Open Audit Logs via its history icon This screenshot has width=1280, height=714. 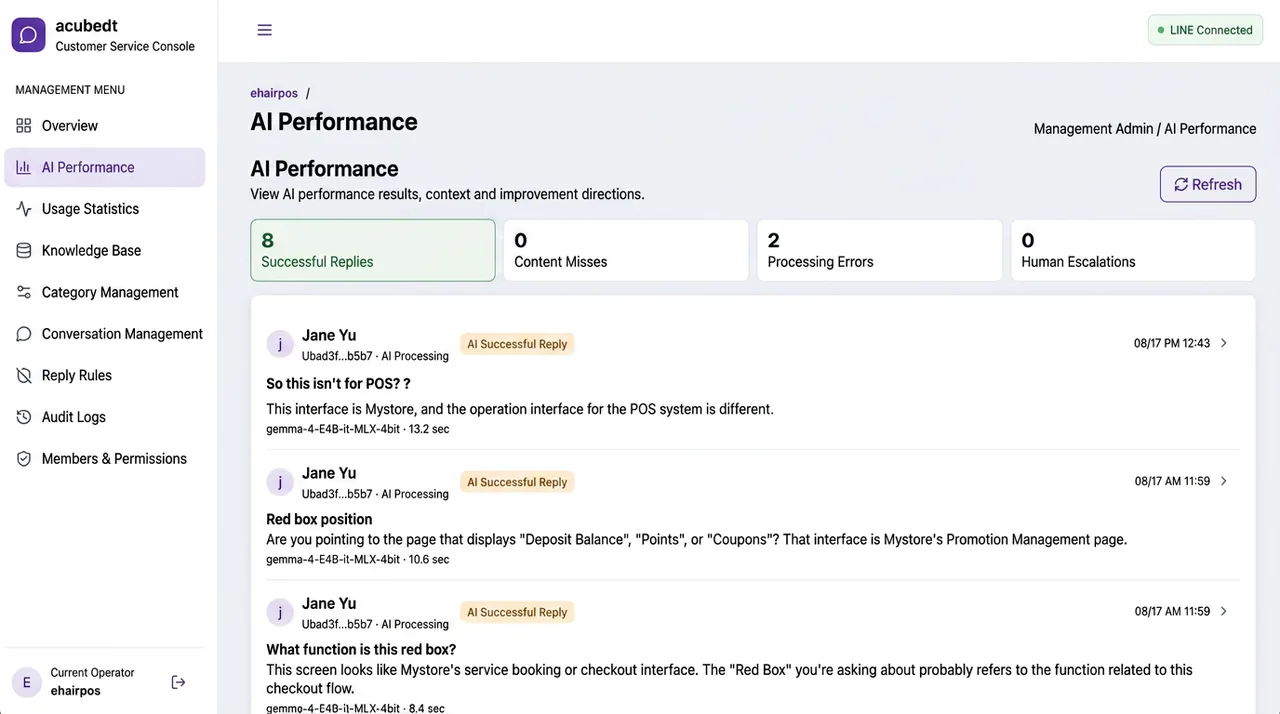[24, 417]
